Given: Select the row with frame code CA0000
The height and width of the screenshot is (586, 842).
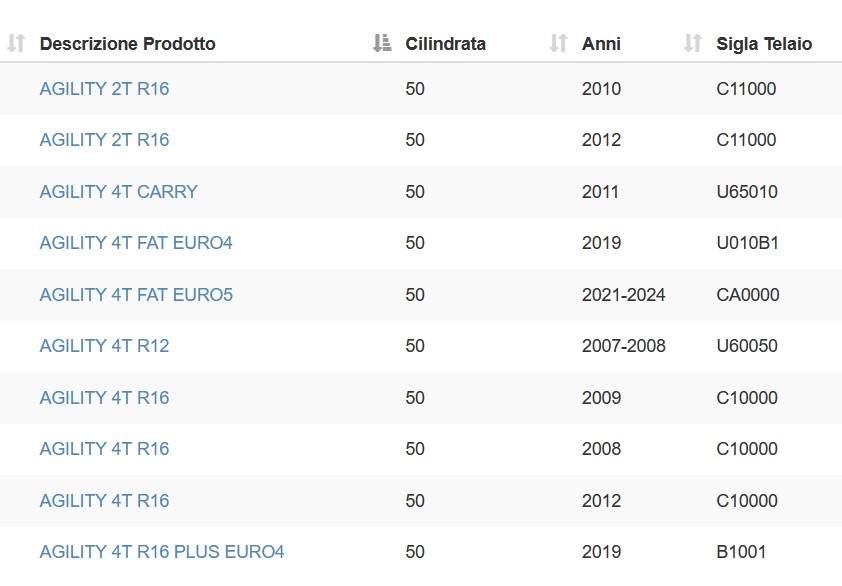Looking at the screenshot, I should 421,295.
